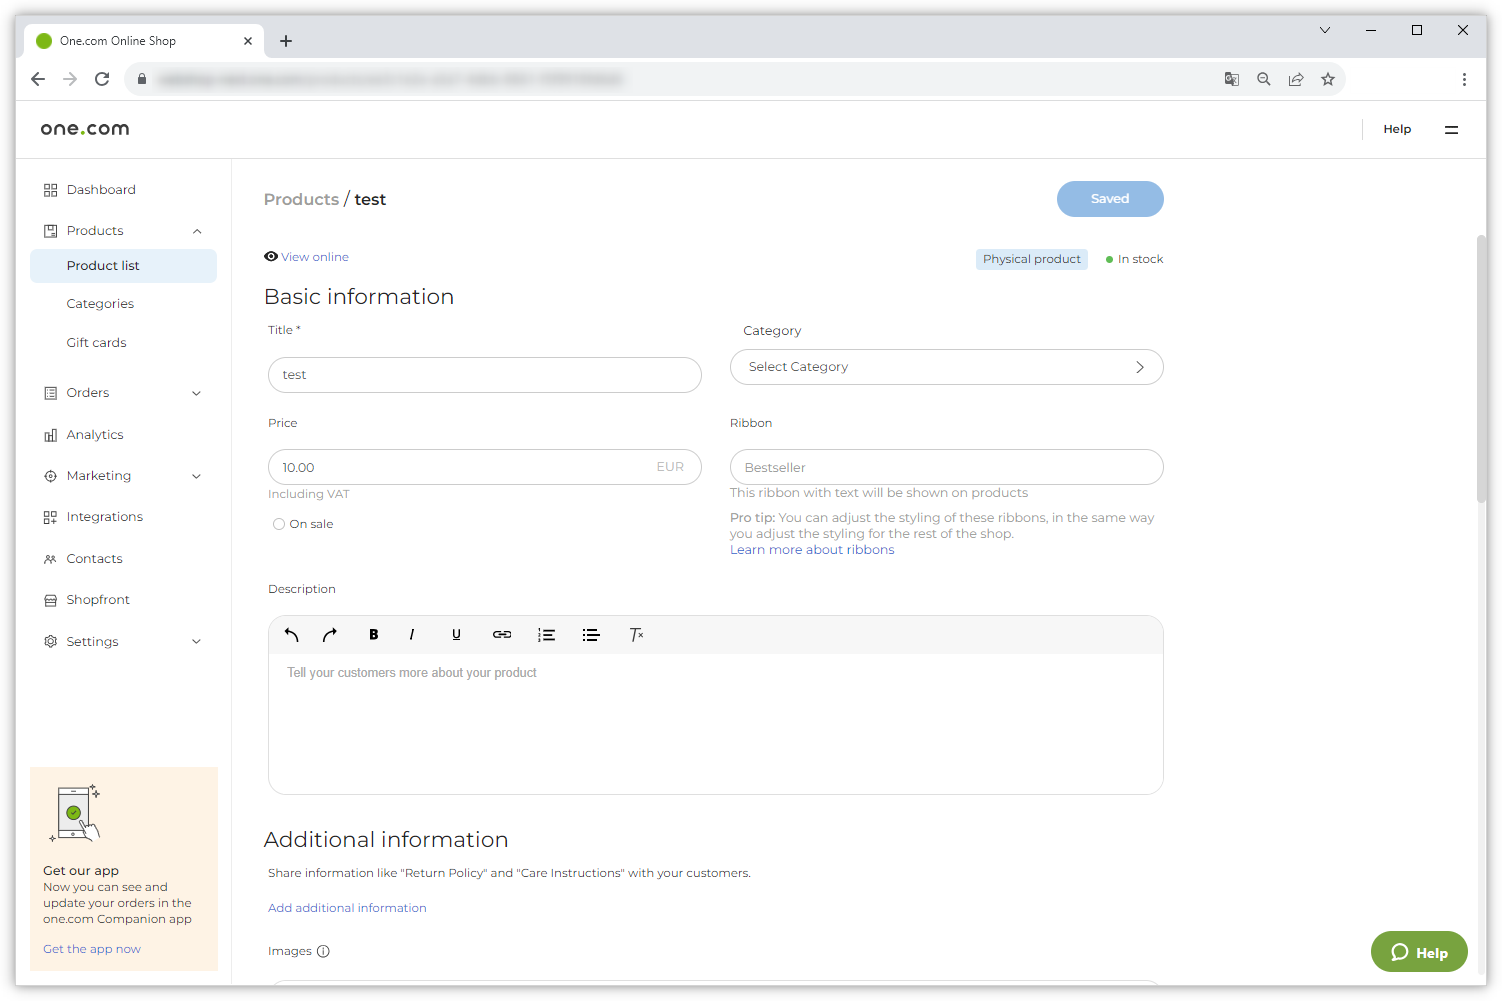Apply numbered list in description editor

coord(546,635)
